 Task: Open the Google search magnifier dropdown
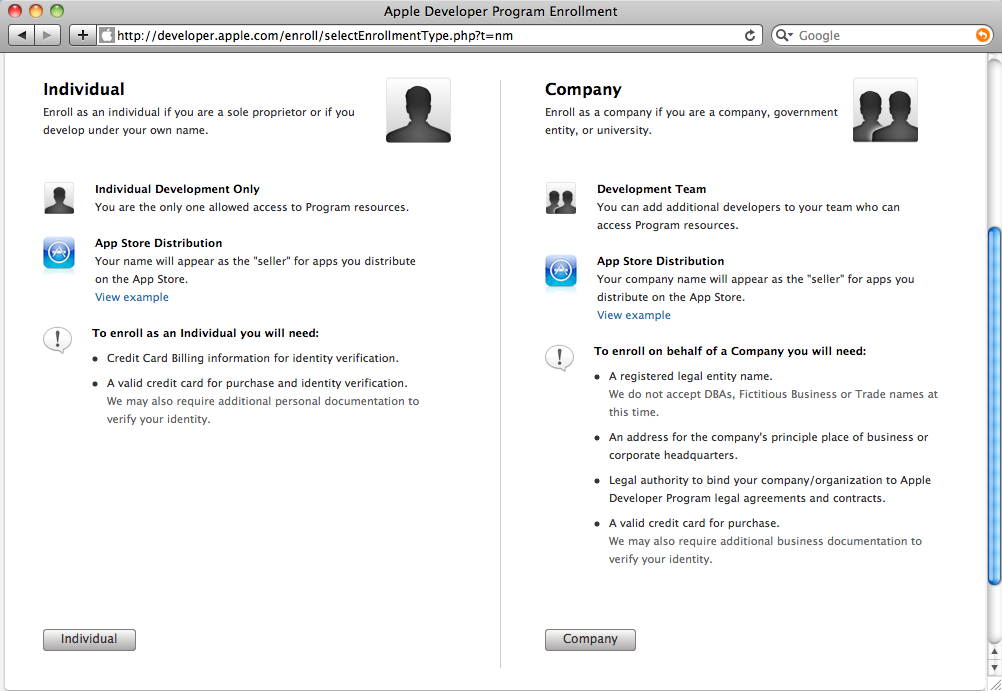(784, 35)
